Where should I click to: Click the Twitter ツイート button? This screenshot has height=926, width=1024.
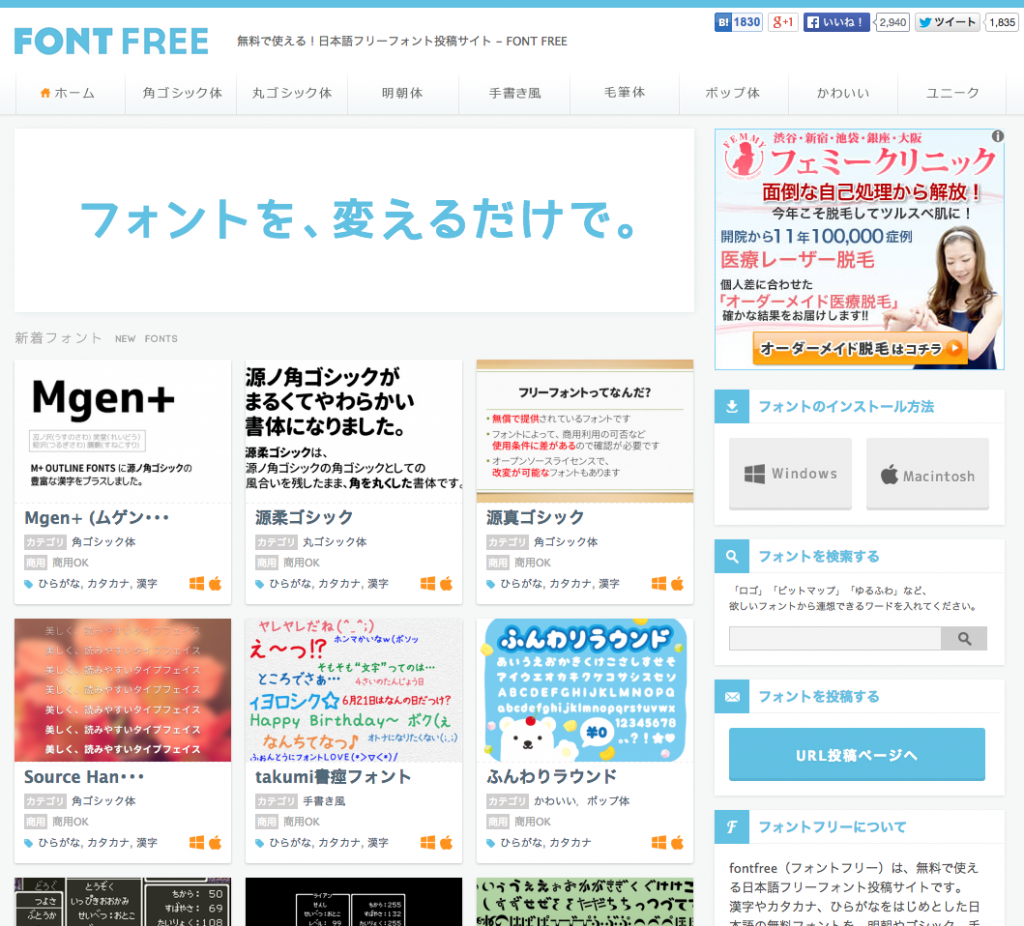coord(947,22)
